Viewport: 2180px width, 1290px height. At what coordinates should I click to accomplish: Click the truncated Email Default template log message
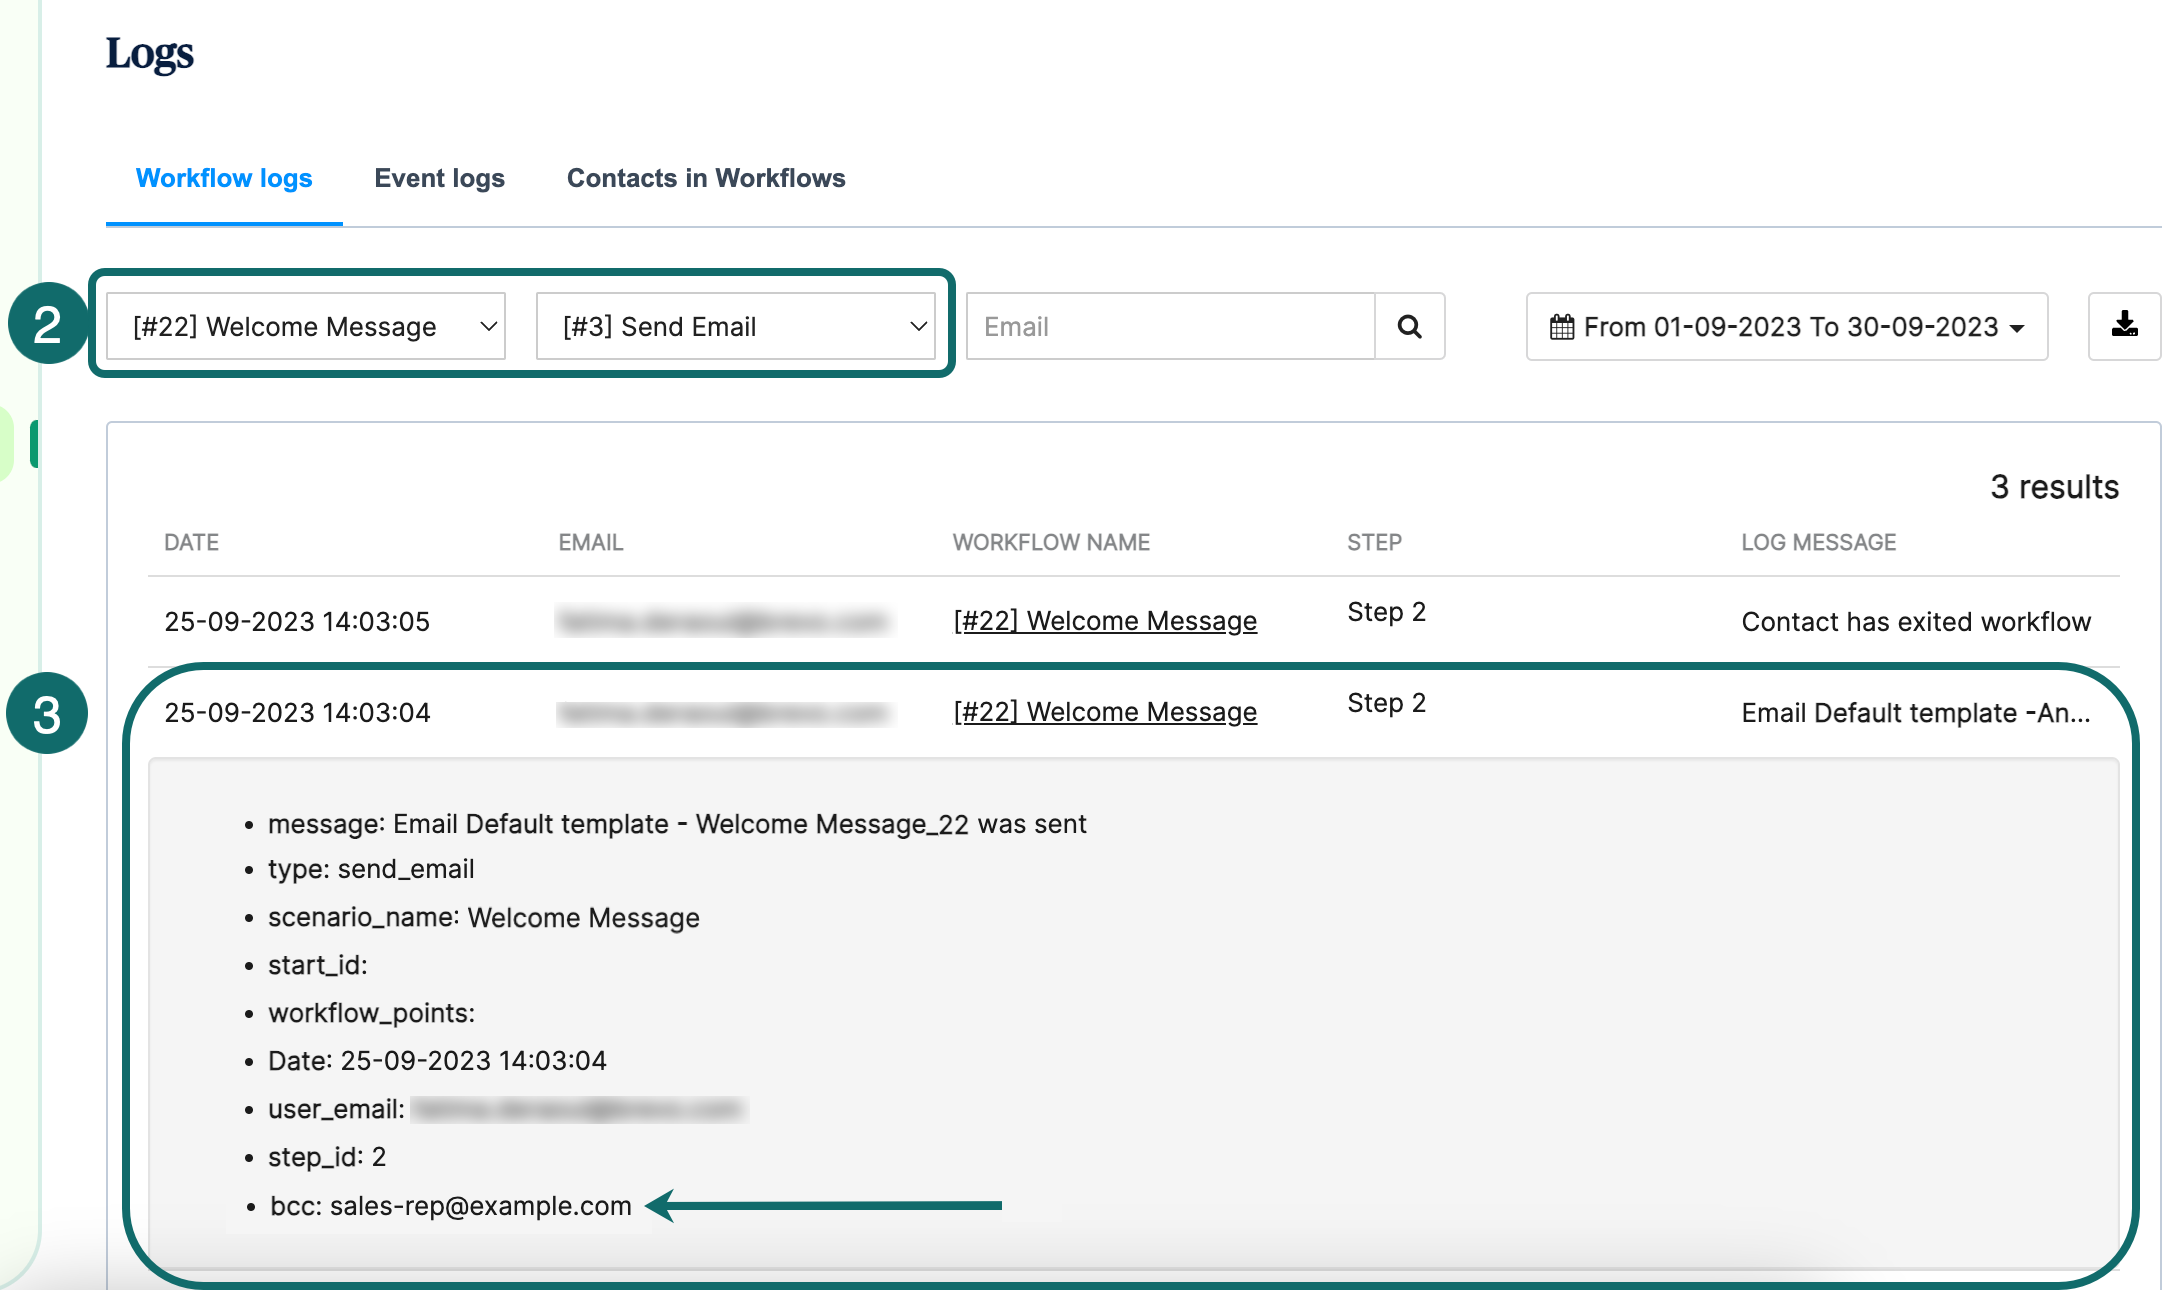pyautogui.click(x=1915, y=712)
